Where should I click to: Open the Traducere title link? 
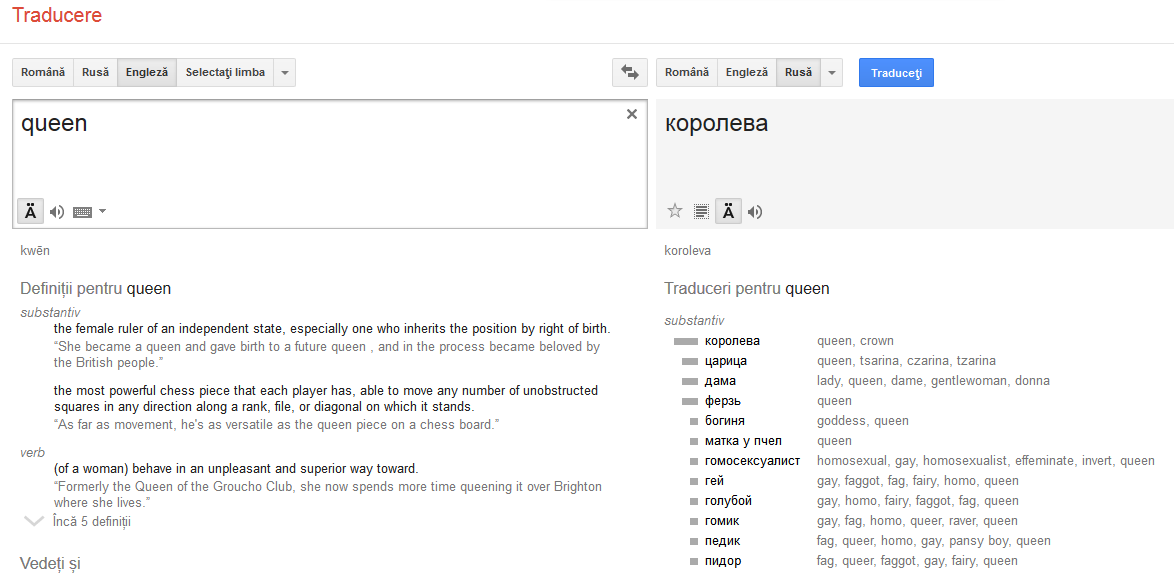[x=57, y=14]
